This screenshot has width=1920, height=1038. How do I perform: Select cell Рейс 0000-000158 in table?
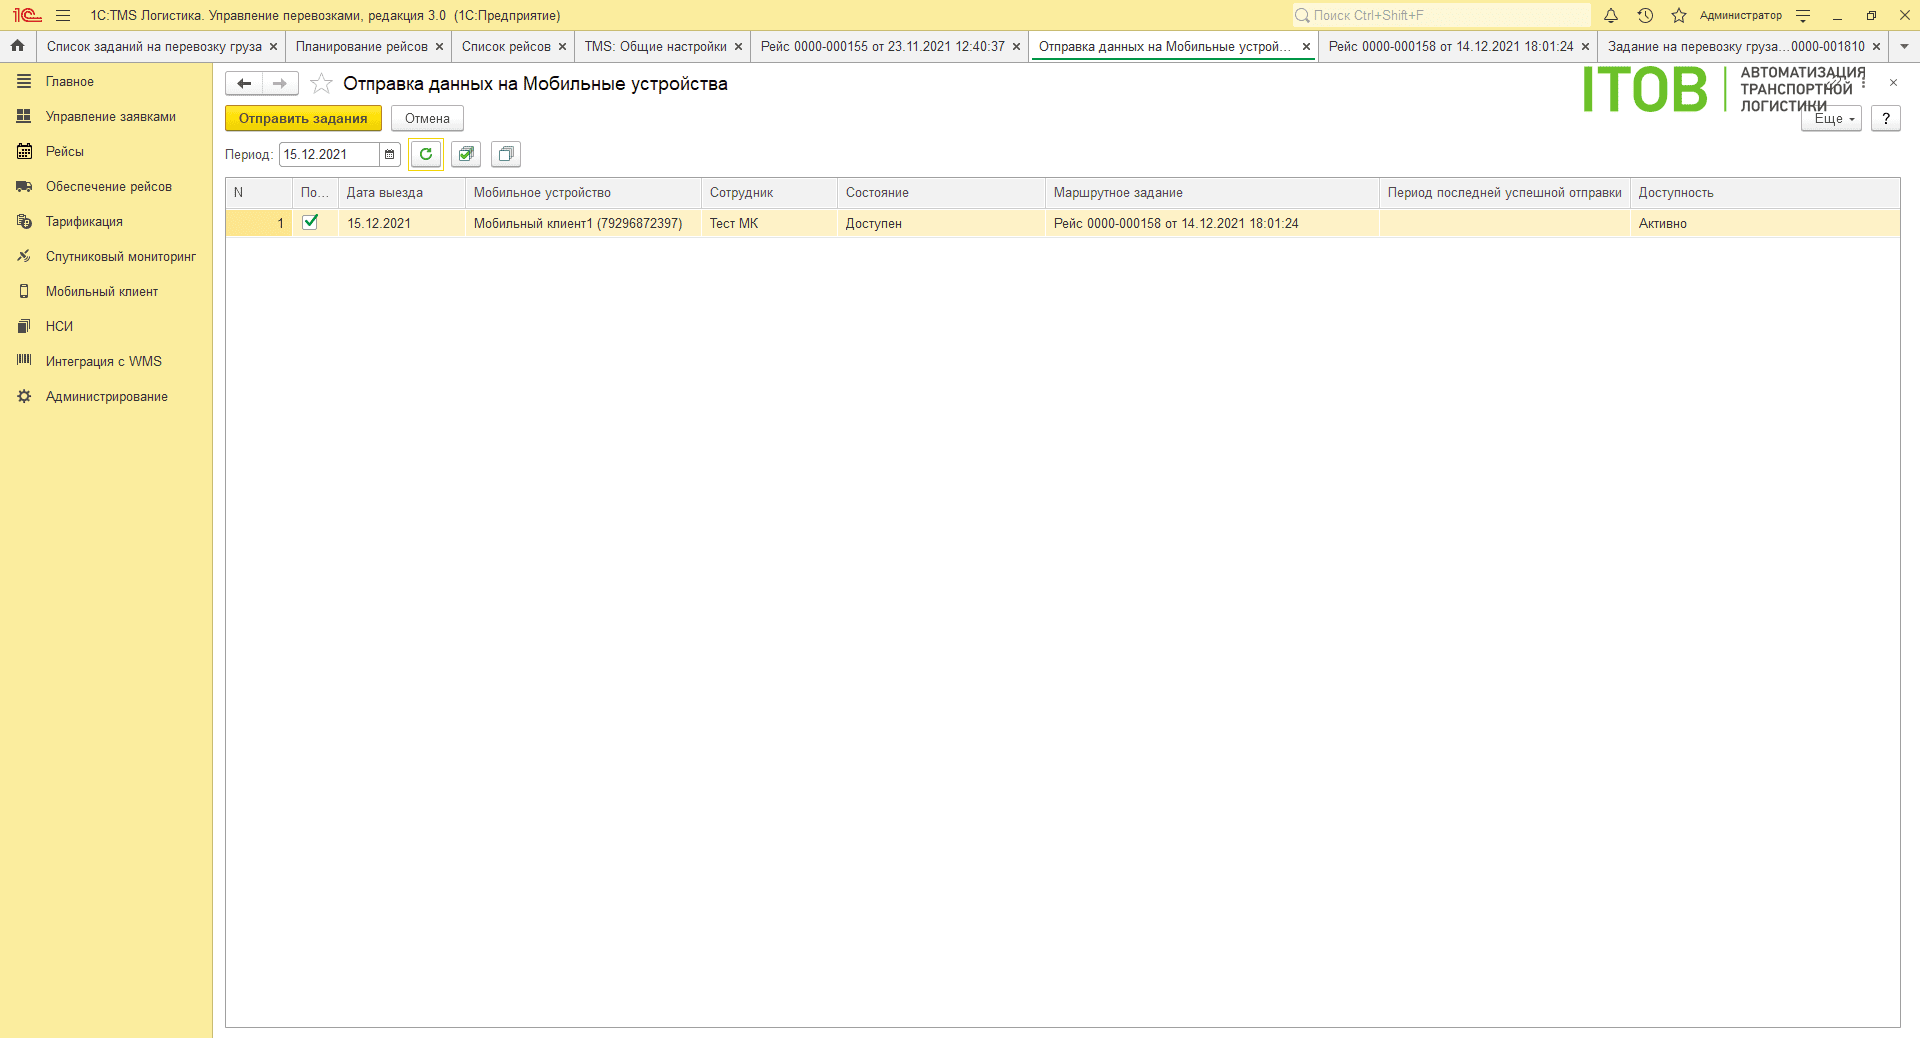(x=1212, y=223)
